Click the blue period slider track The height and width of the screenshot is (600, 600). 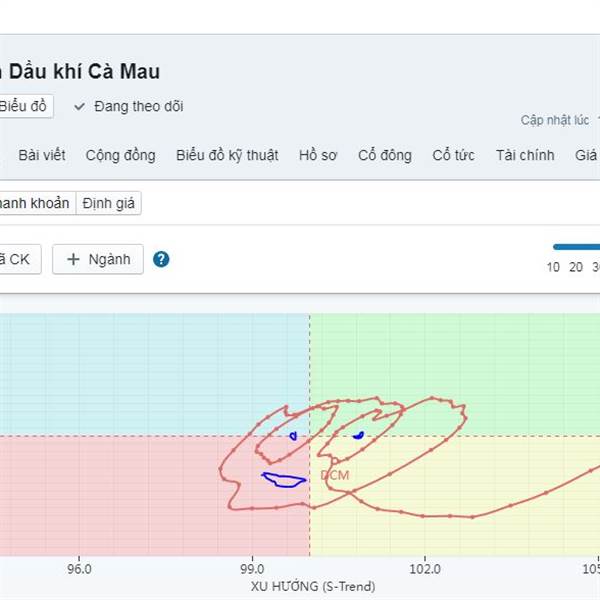[577, 247]
